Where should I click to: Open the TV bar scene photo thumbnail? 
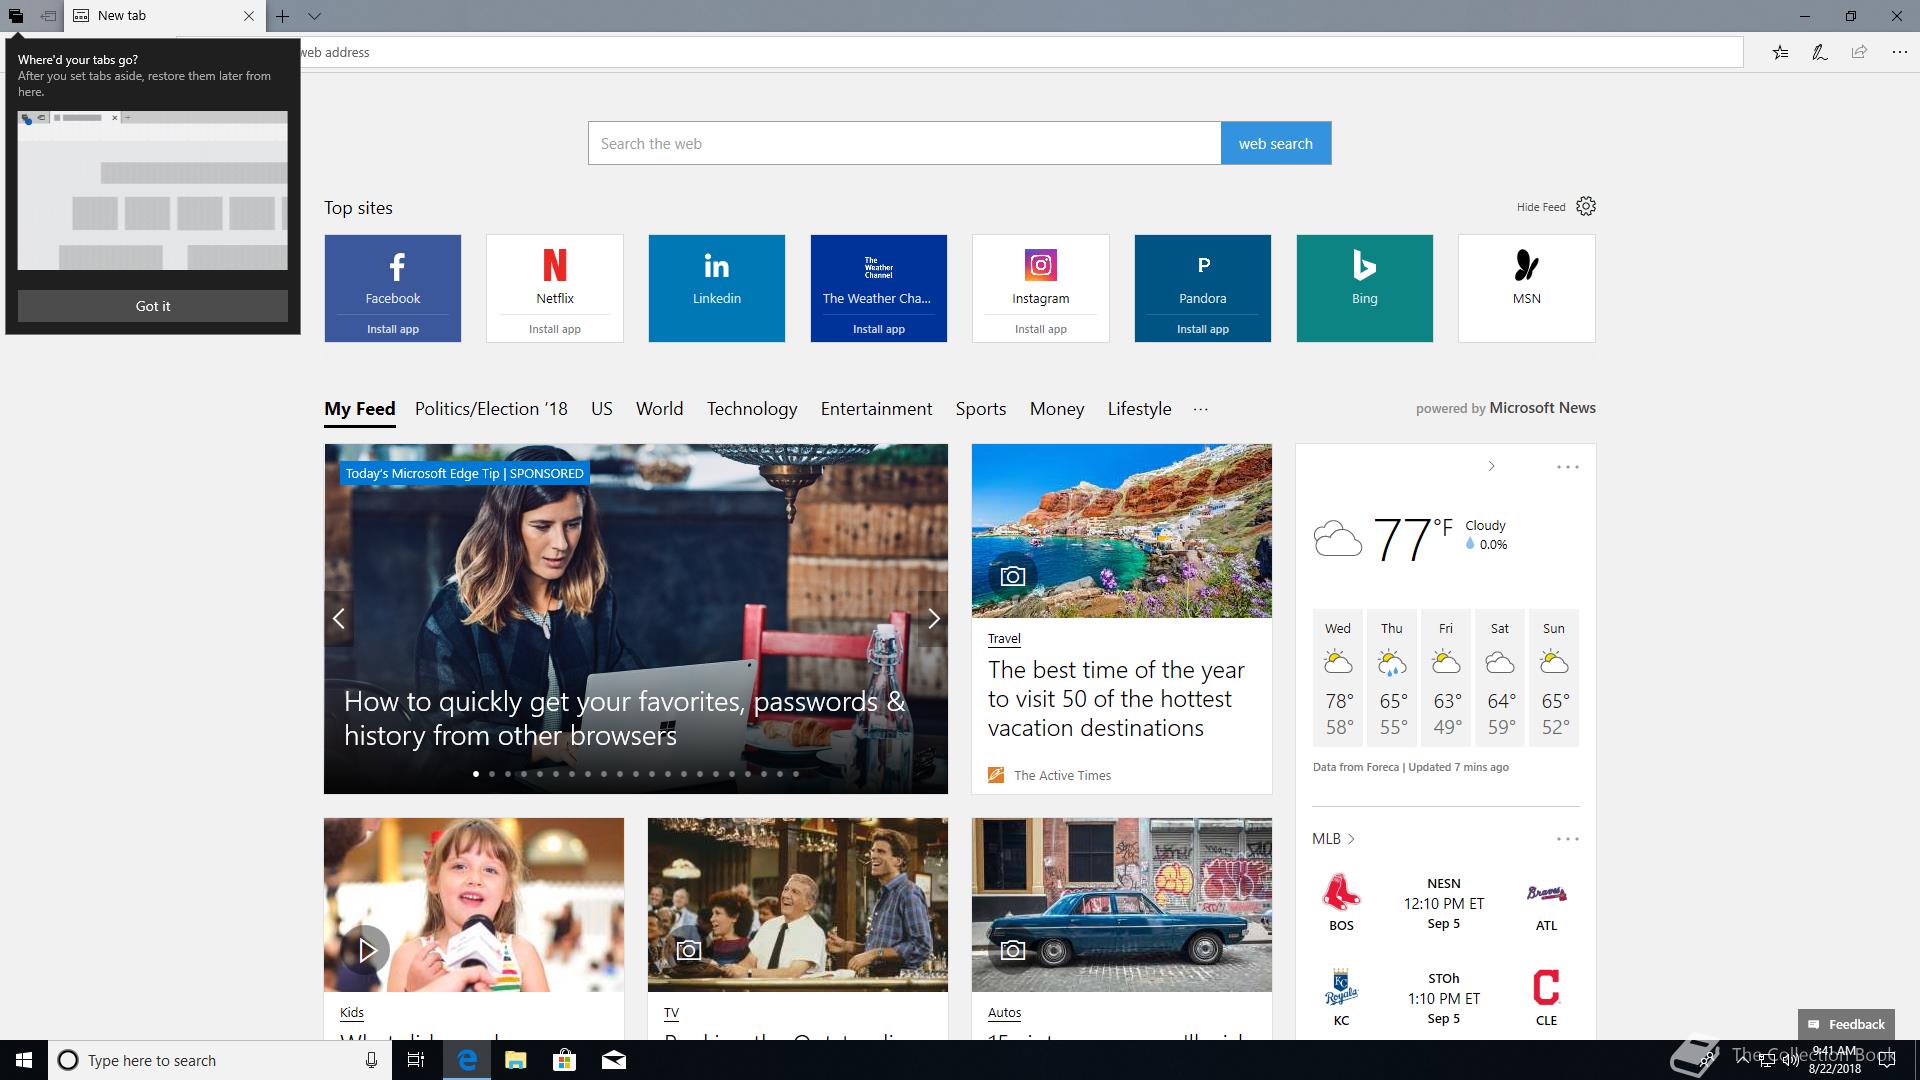click(798, 905)
